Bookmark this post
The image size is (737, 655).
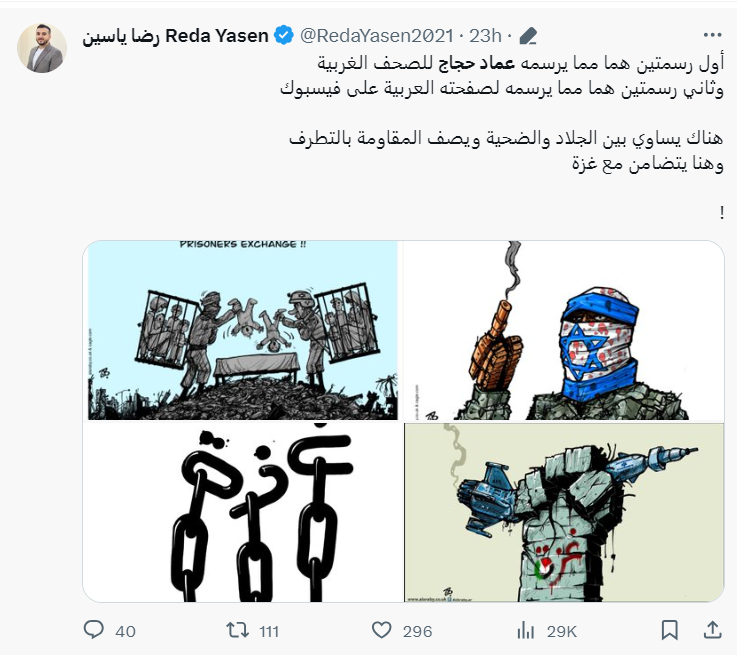click(x=669, y=630)
